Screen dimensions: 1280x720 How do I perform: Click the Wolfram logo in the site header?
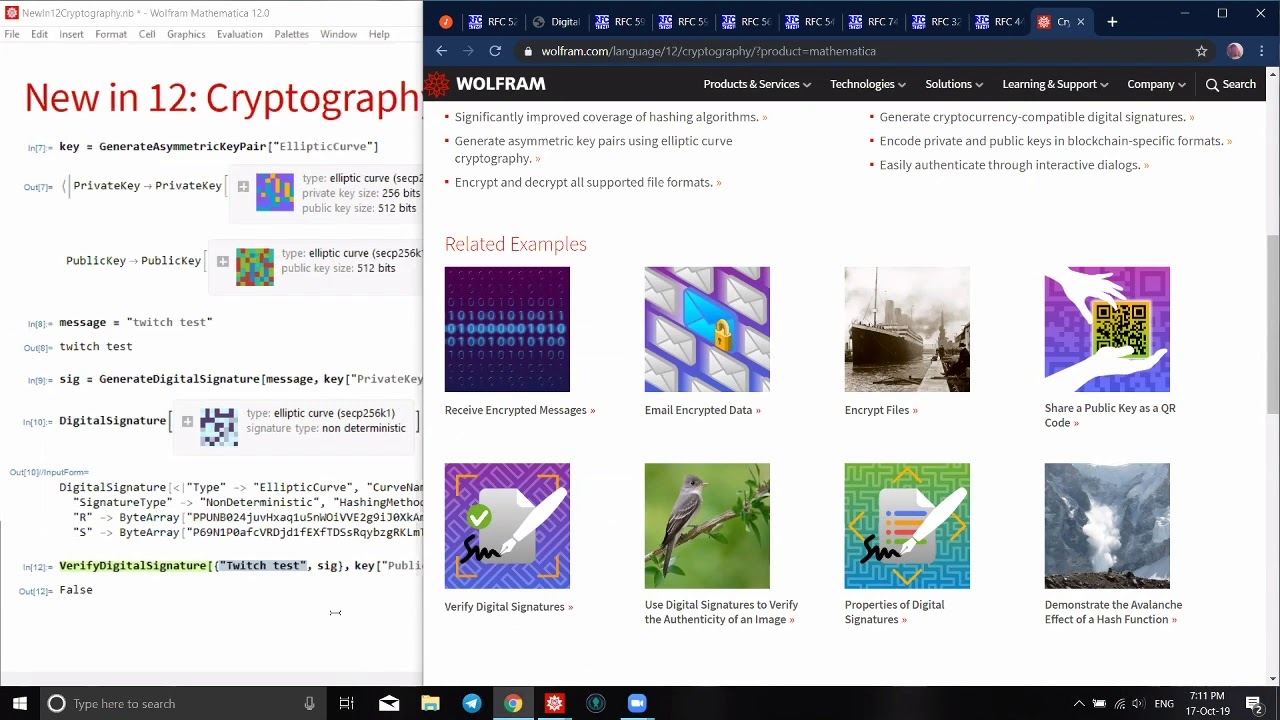pyautogui.click(x=486, y=85)
